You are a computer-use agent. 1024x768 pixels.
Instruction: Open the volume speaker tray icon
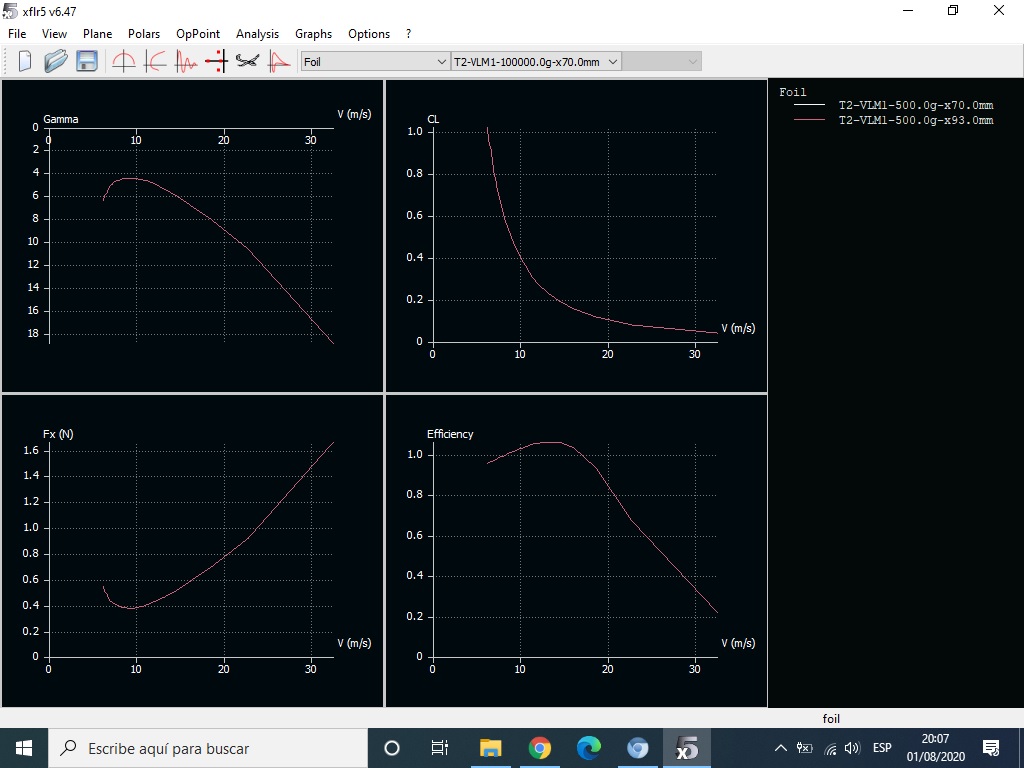click(x=852, y=748)
